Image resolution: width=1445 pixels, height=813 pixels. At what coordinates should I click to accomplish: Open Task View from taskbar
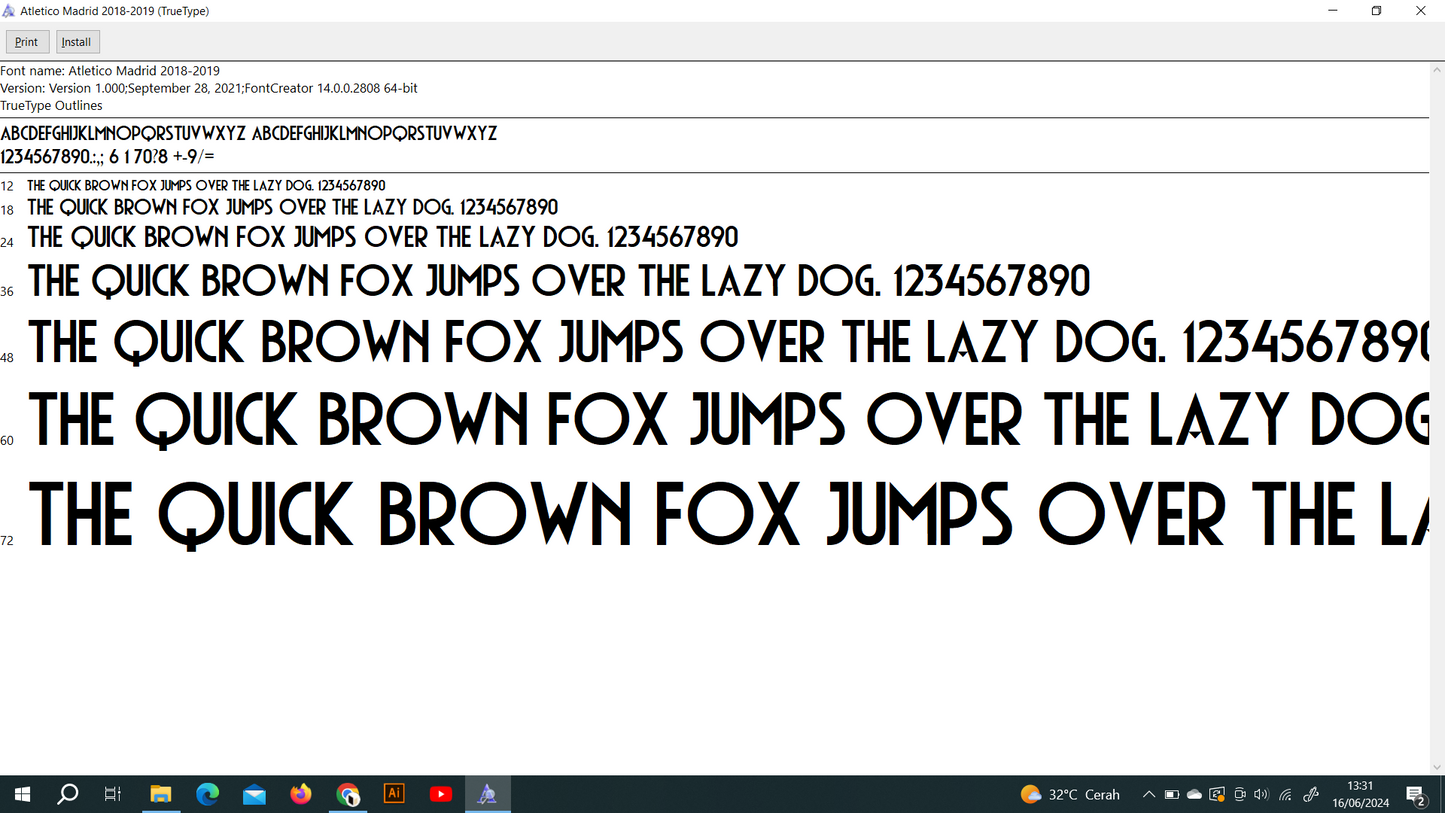point(113,794)
